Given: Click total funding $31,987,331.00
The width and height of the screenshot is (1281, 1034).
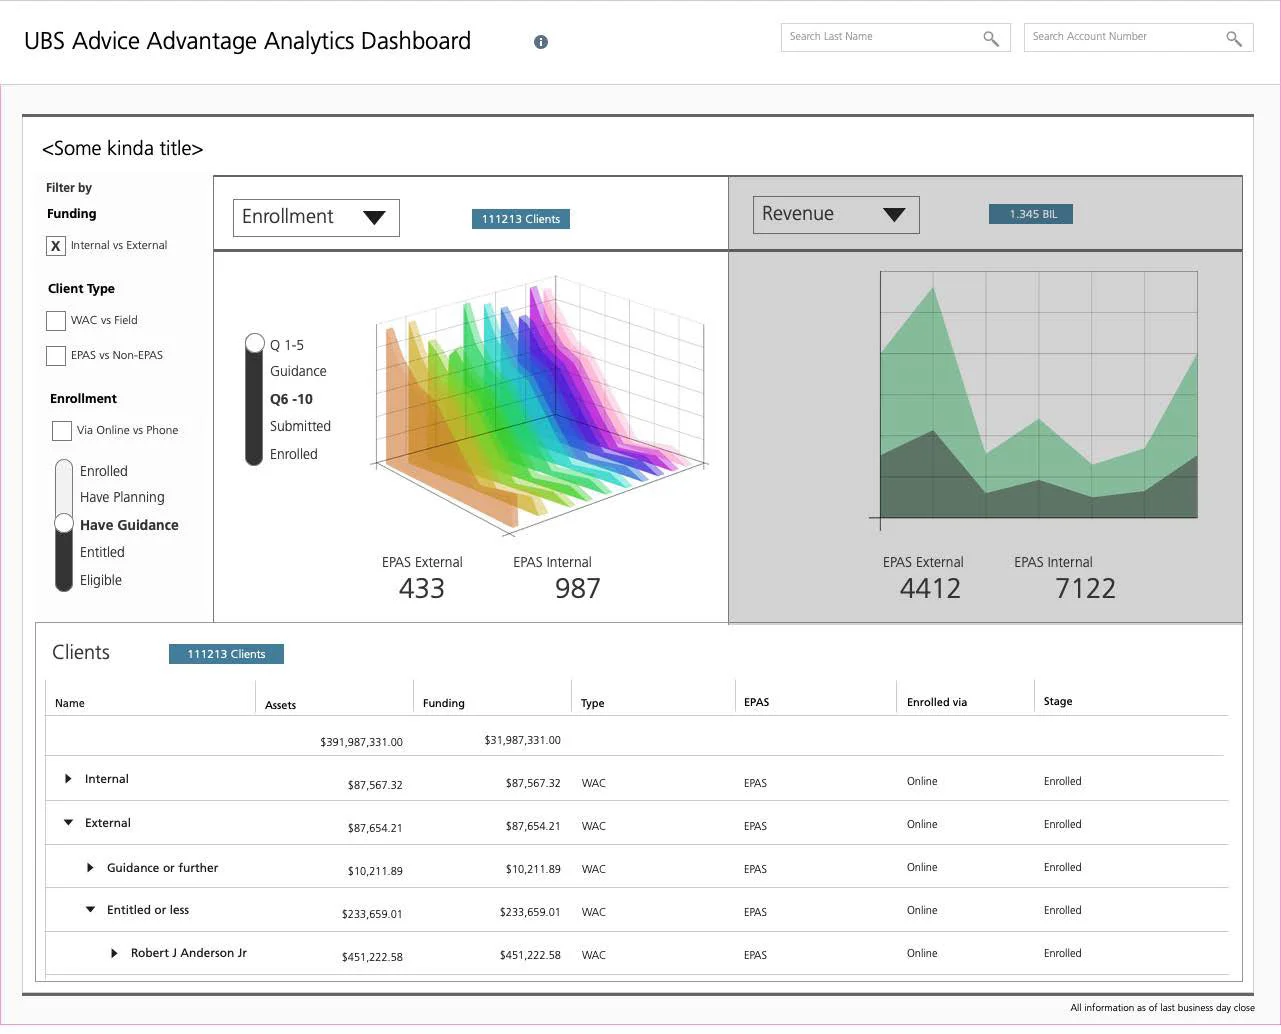Looking at the screenshot, I should click(522, 740).
